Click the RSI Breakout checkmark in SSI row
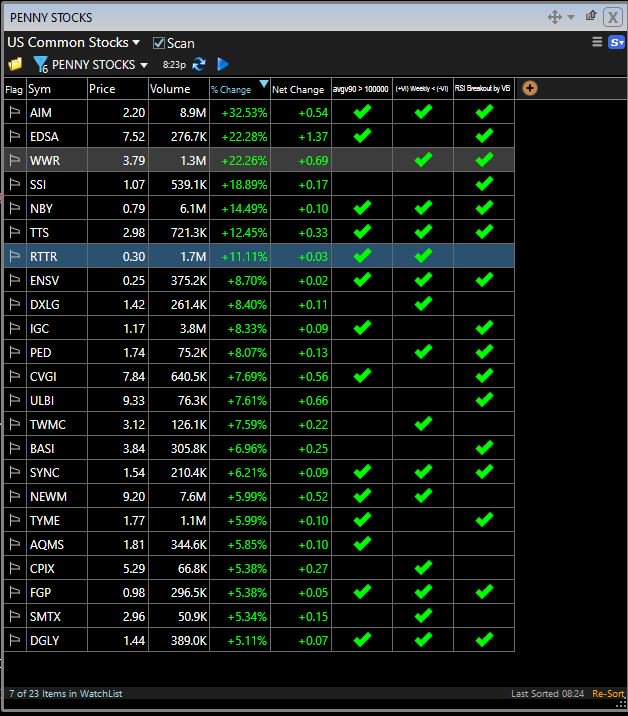628x716 pixels. tap(484, 184)
